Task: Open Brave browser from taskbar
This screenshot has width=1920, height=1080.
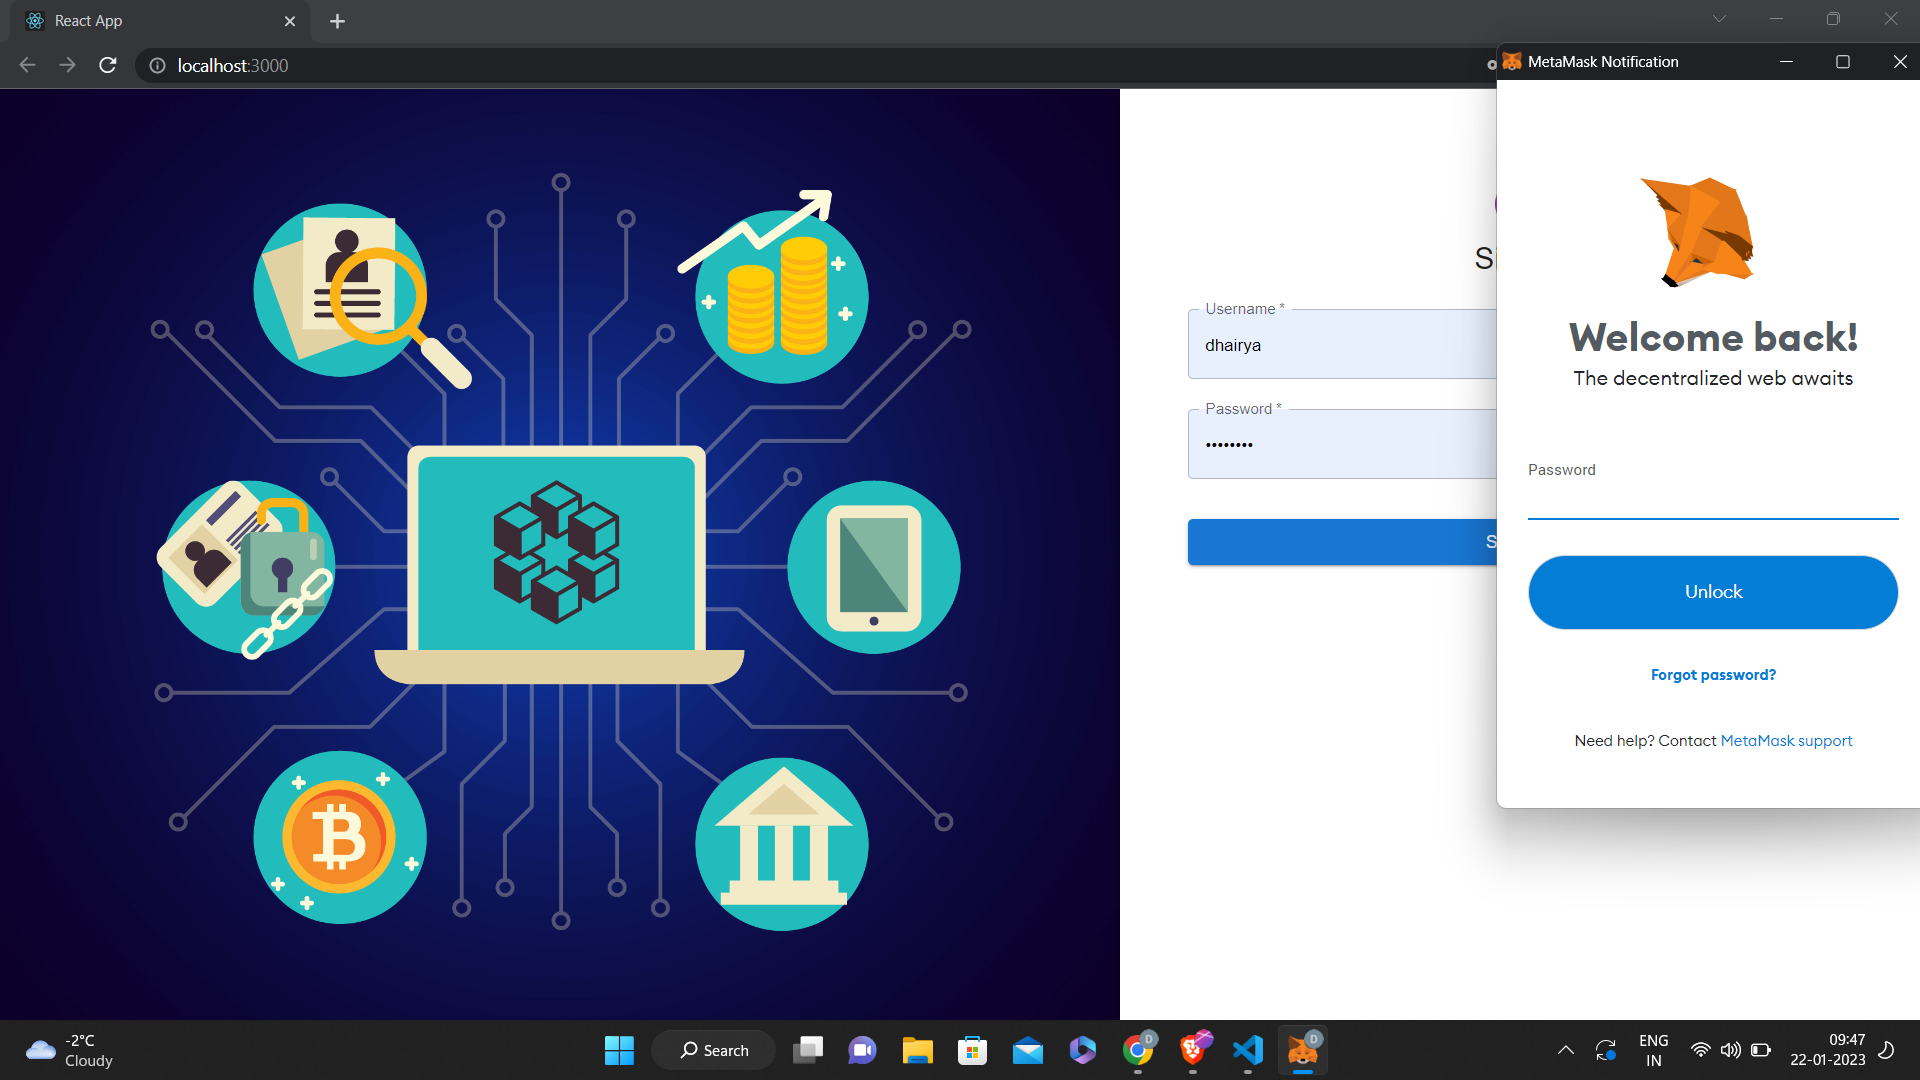Action: click(x=1193, y=1050)
